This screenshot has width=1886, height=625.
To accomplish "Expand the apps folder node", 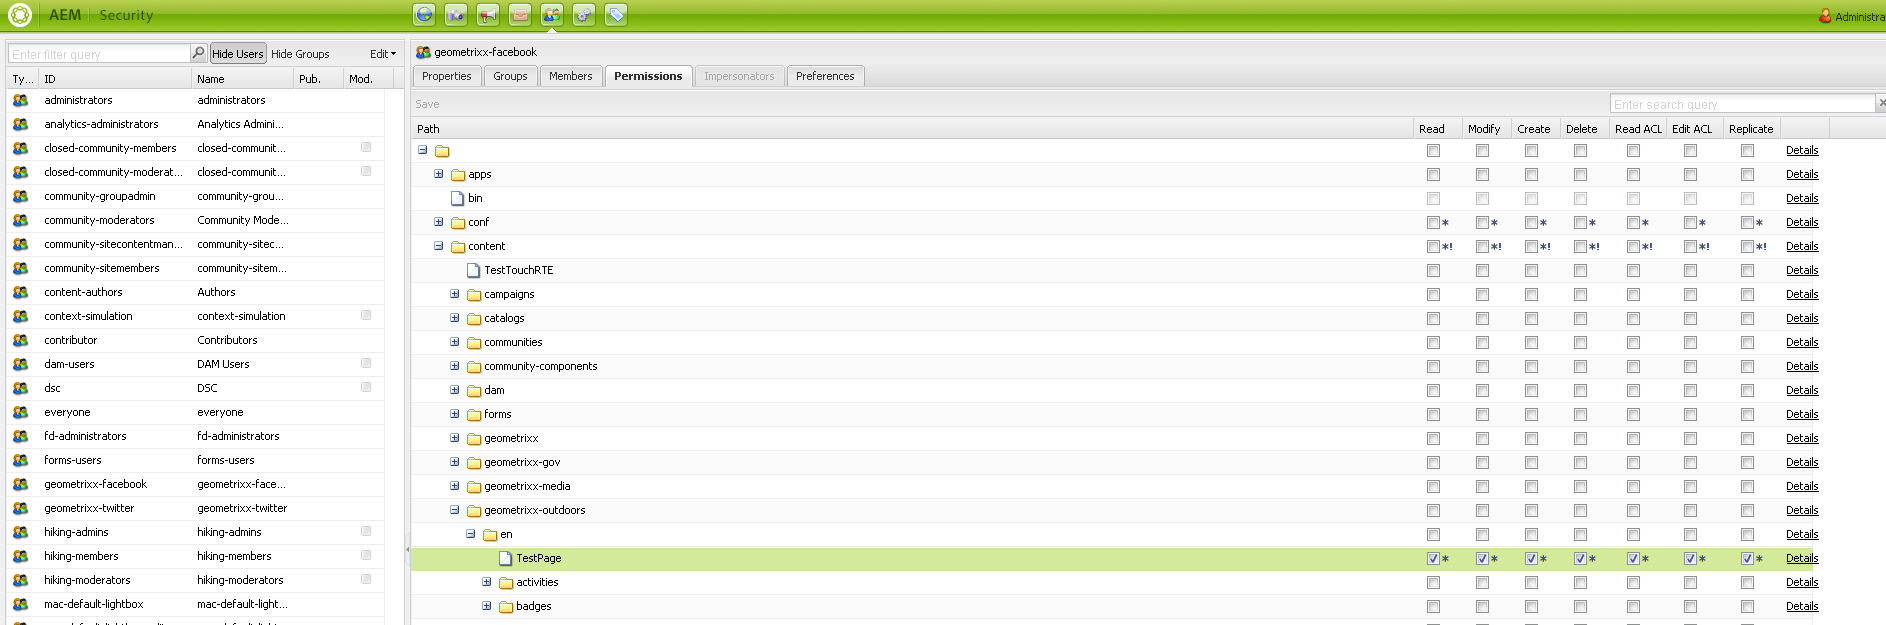I will coord(438,174).
